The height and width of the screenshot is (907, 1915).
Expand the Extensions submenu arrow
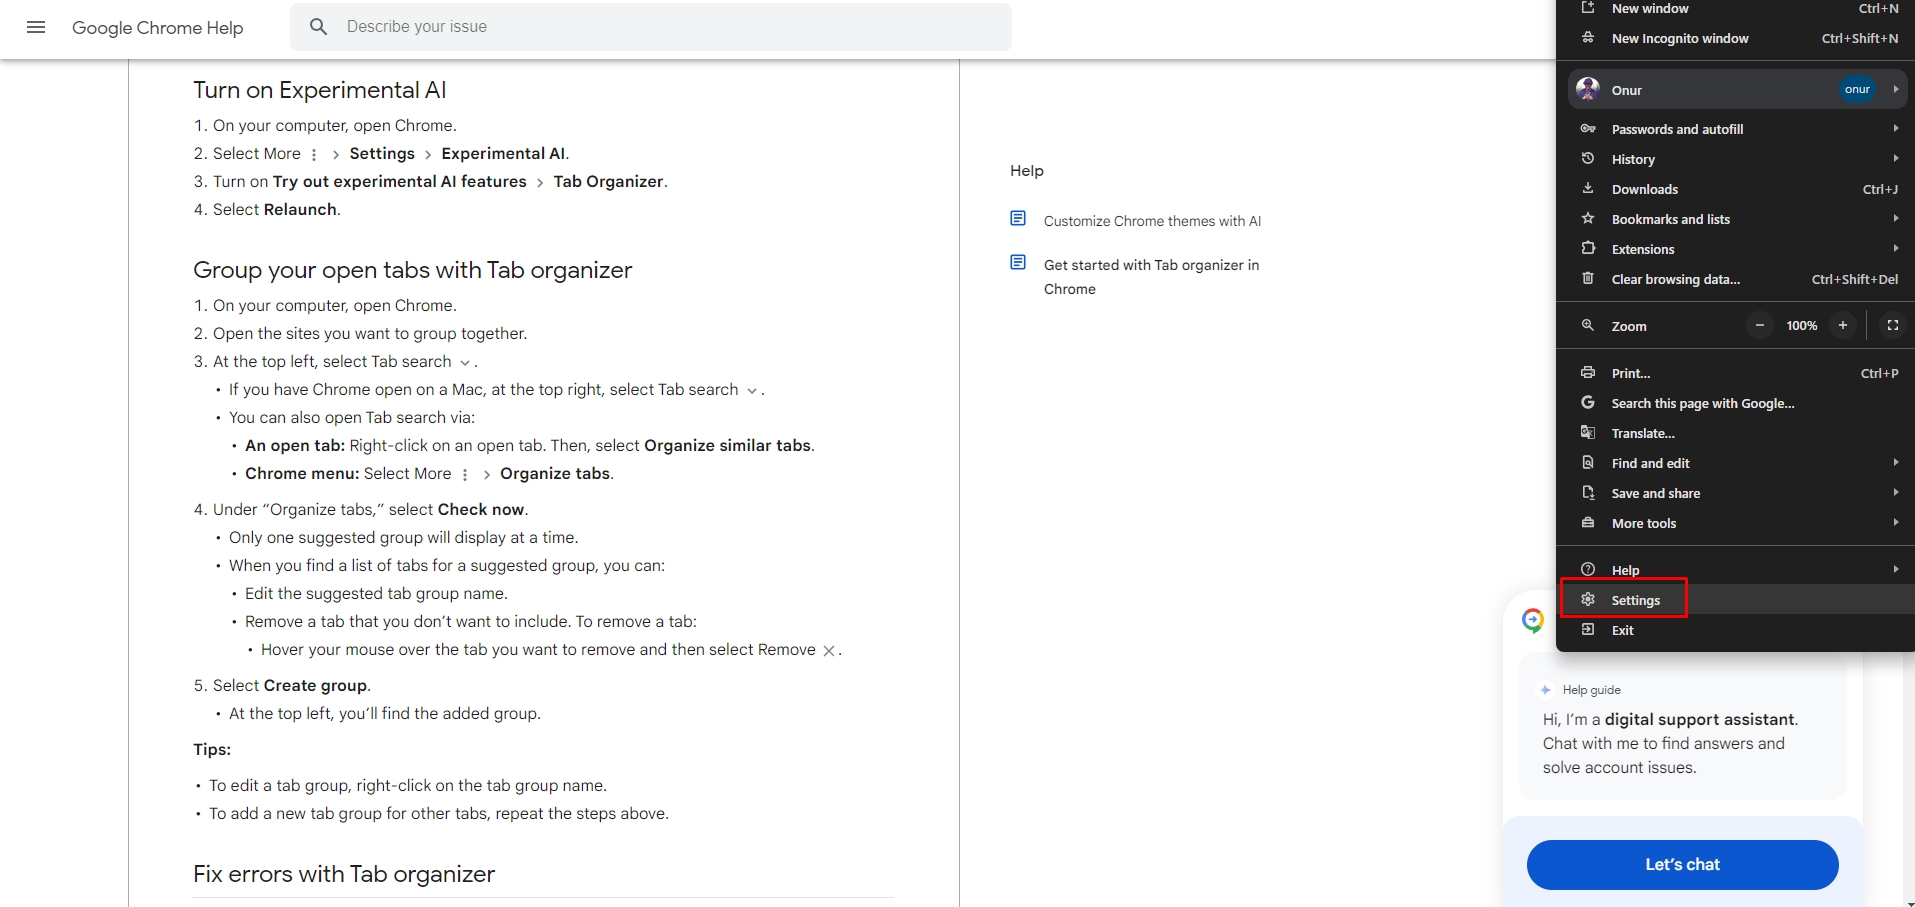tap(1896, 248)
